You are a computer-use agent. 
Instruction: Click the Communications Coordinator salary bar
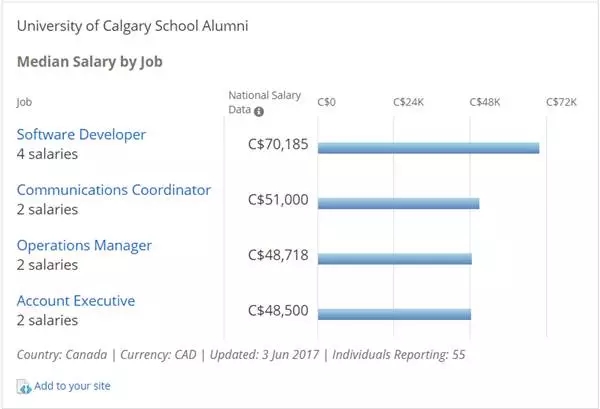point(398,203)
